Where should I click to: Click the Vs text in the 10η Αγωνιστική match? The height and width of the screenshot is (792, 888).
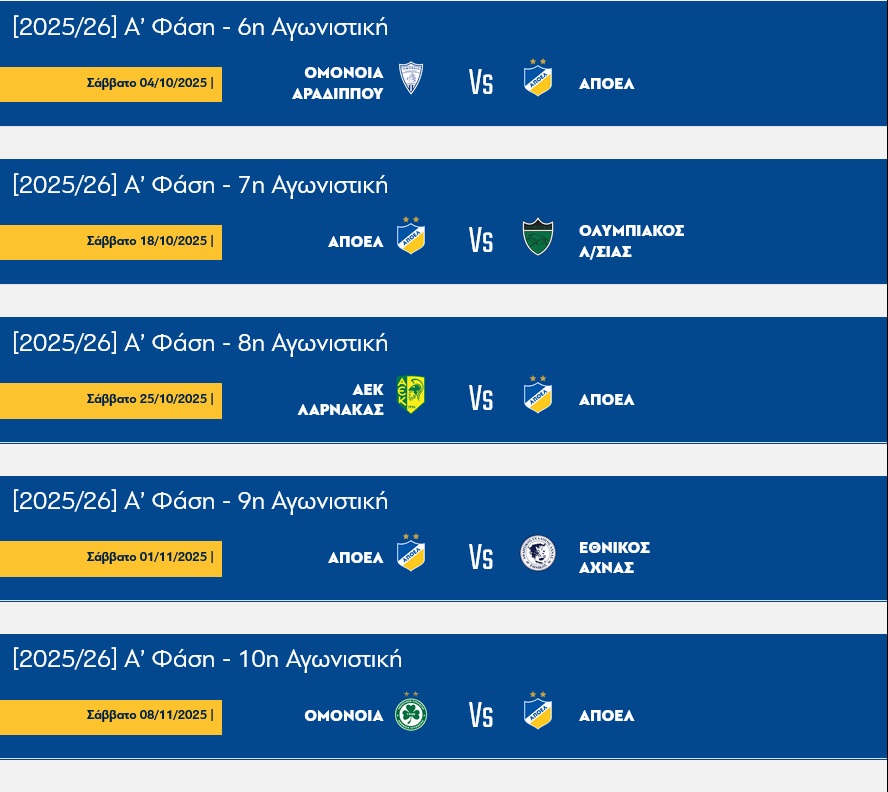point(481,715)
